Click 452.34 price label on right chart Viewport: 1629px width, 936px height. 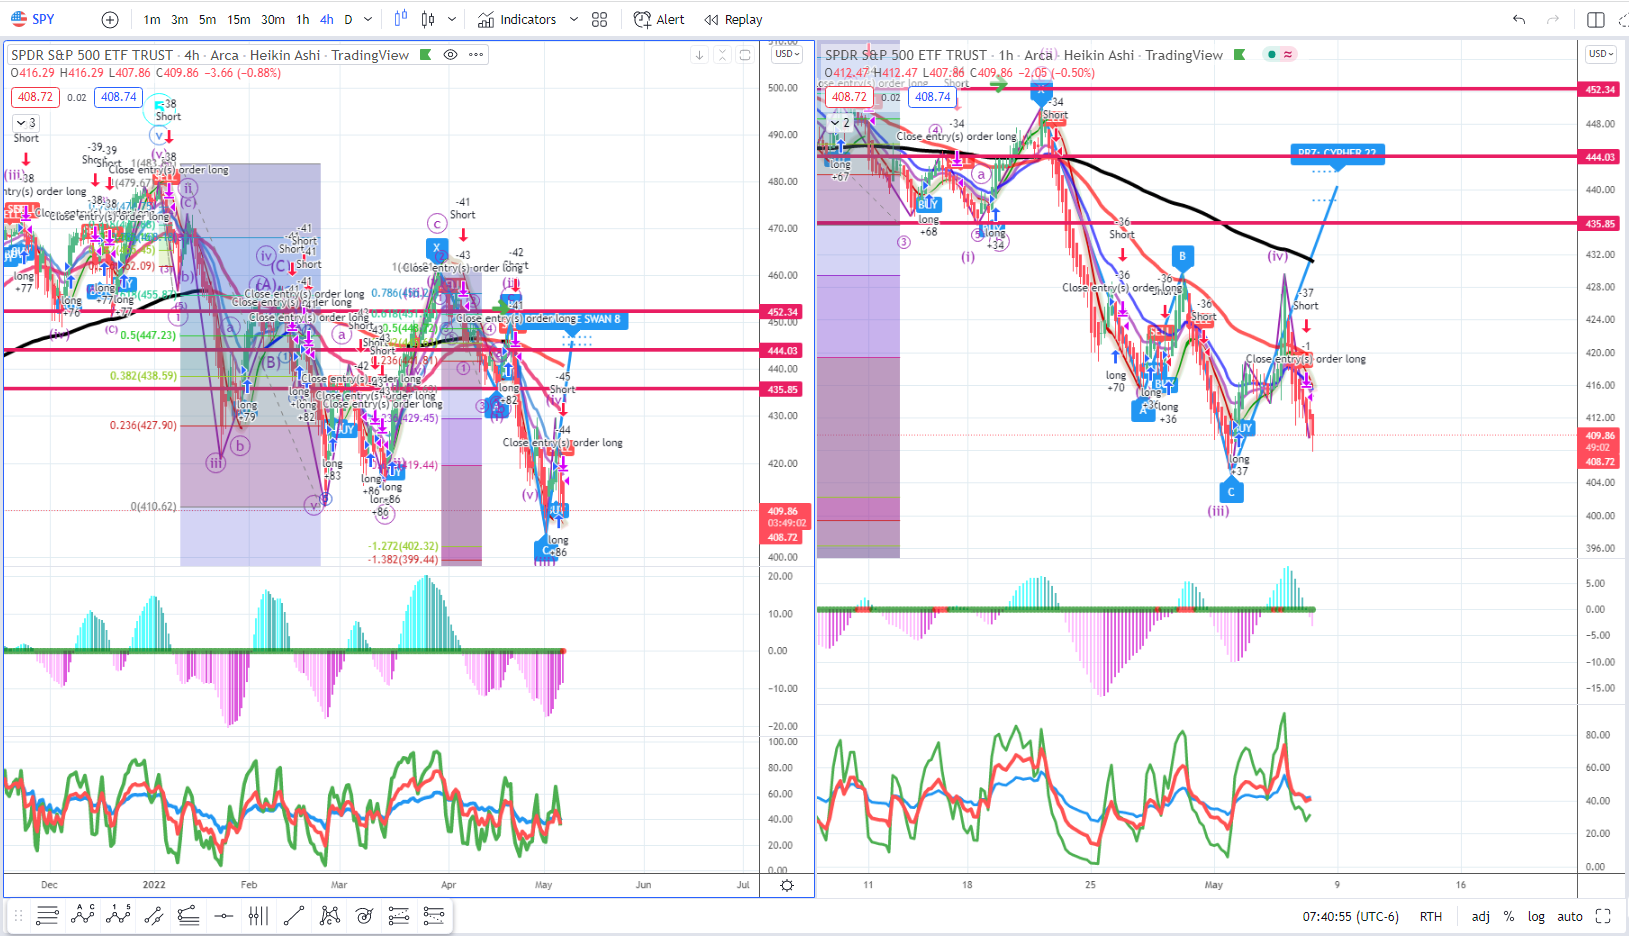1600,89
